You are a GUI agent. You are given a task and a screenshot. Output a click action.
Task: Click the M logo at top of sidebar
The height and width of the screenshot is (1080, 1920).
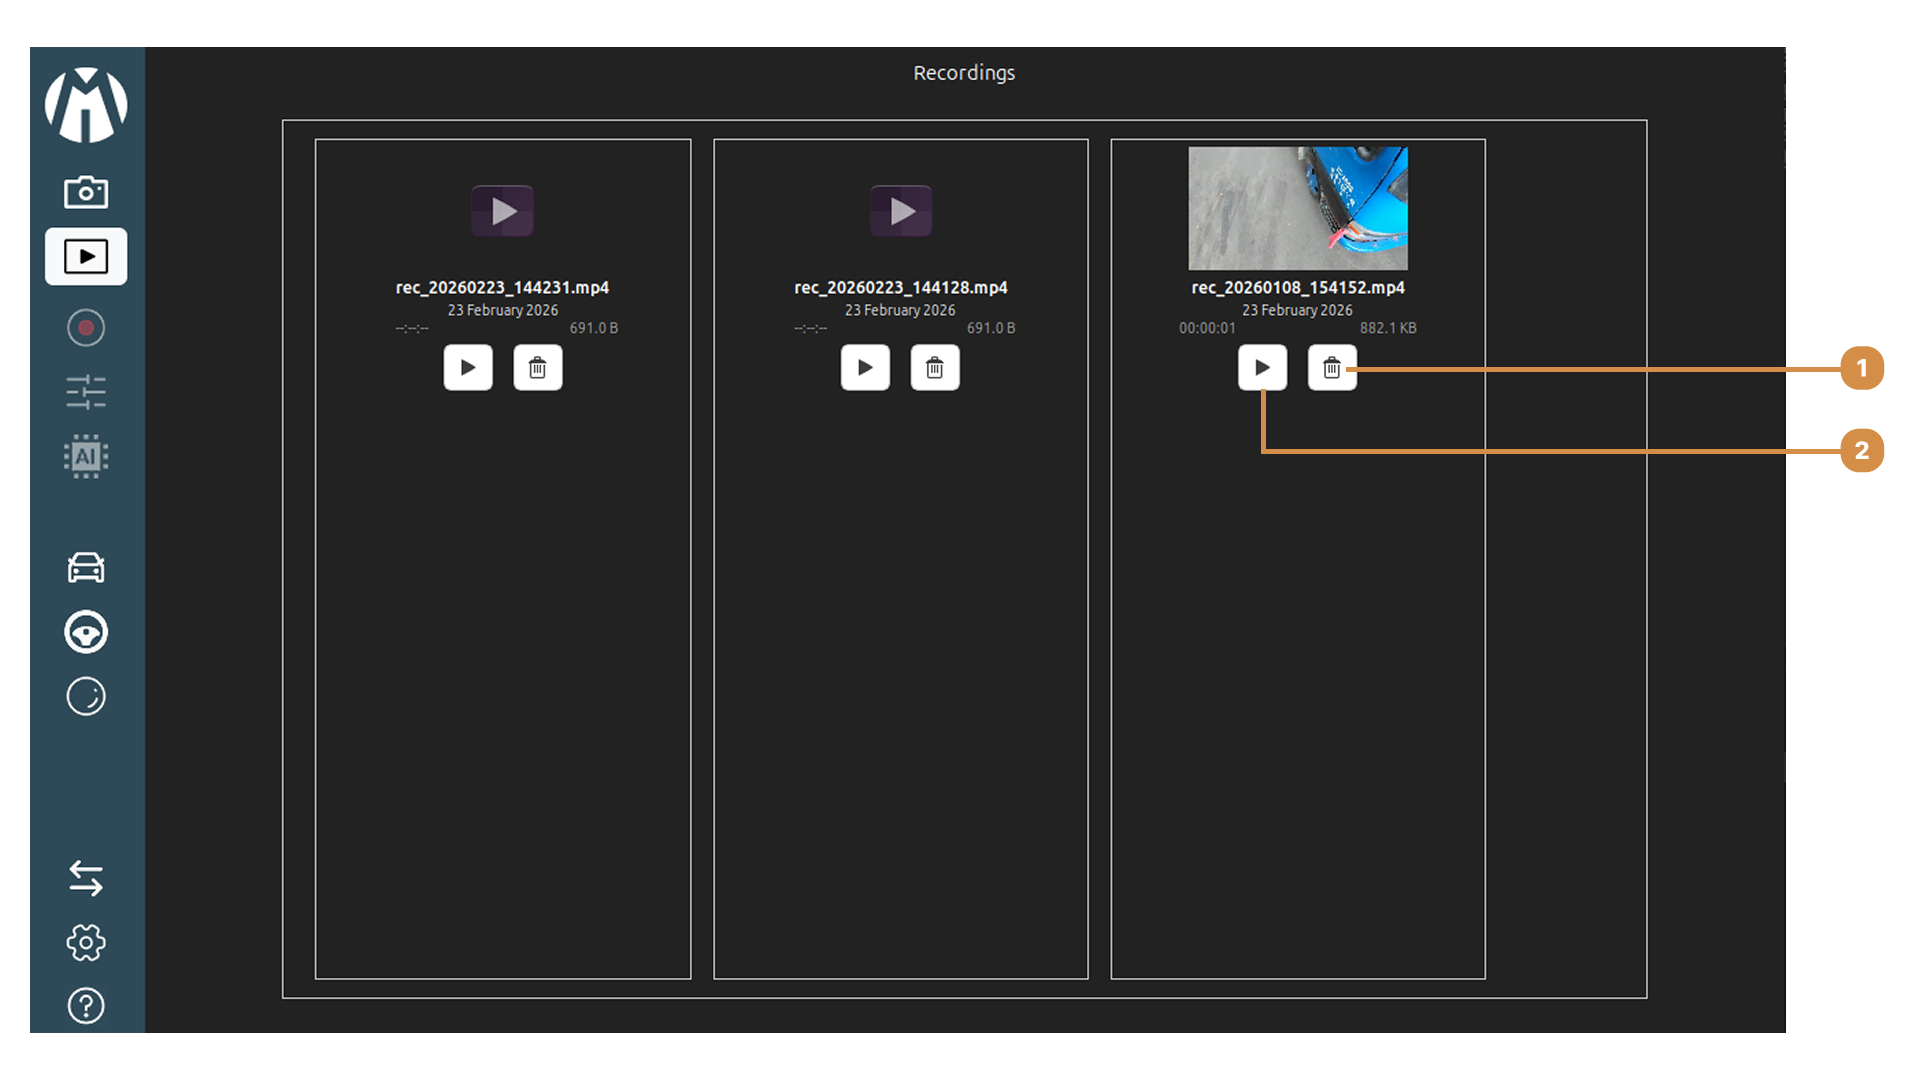coord(86,105)
